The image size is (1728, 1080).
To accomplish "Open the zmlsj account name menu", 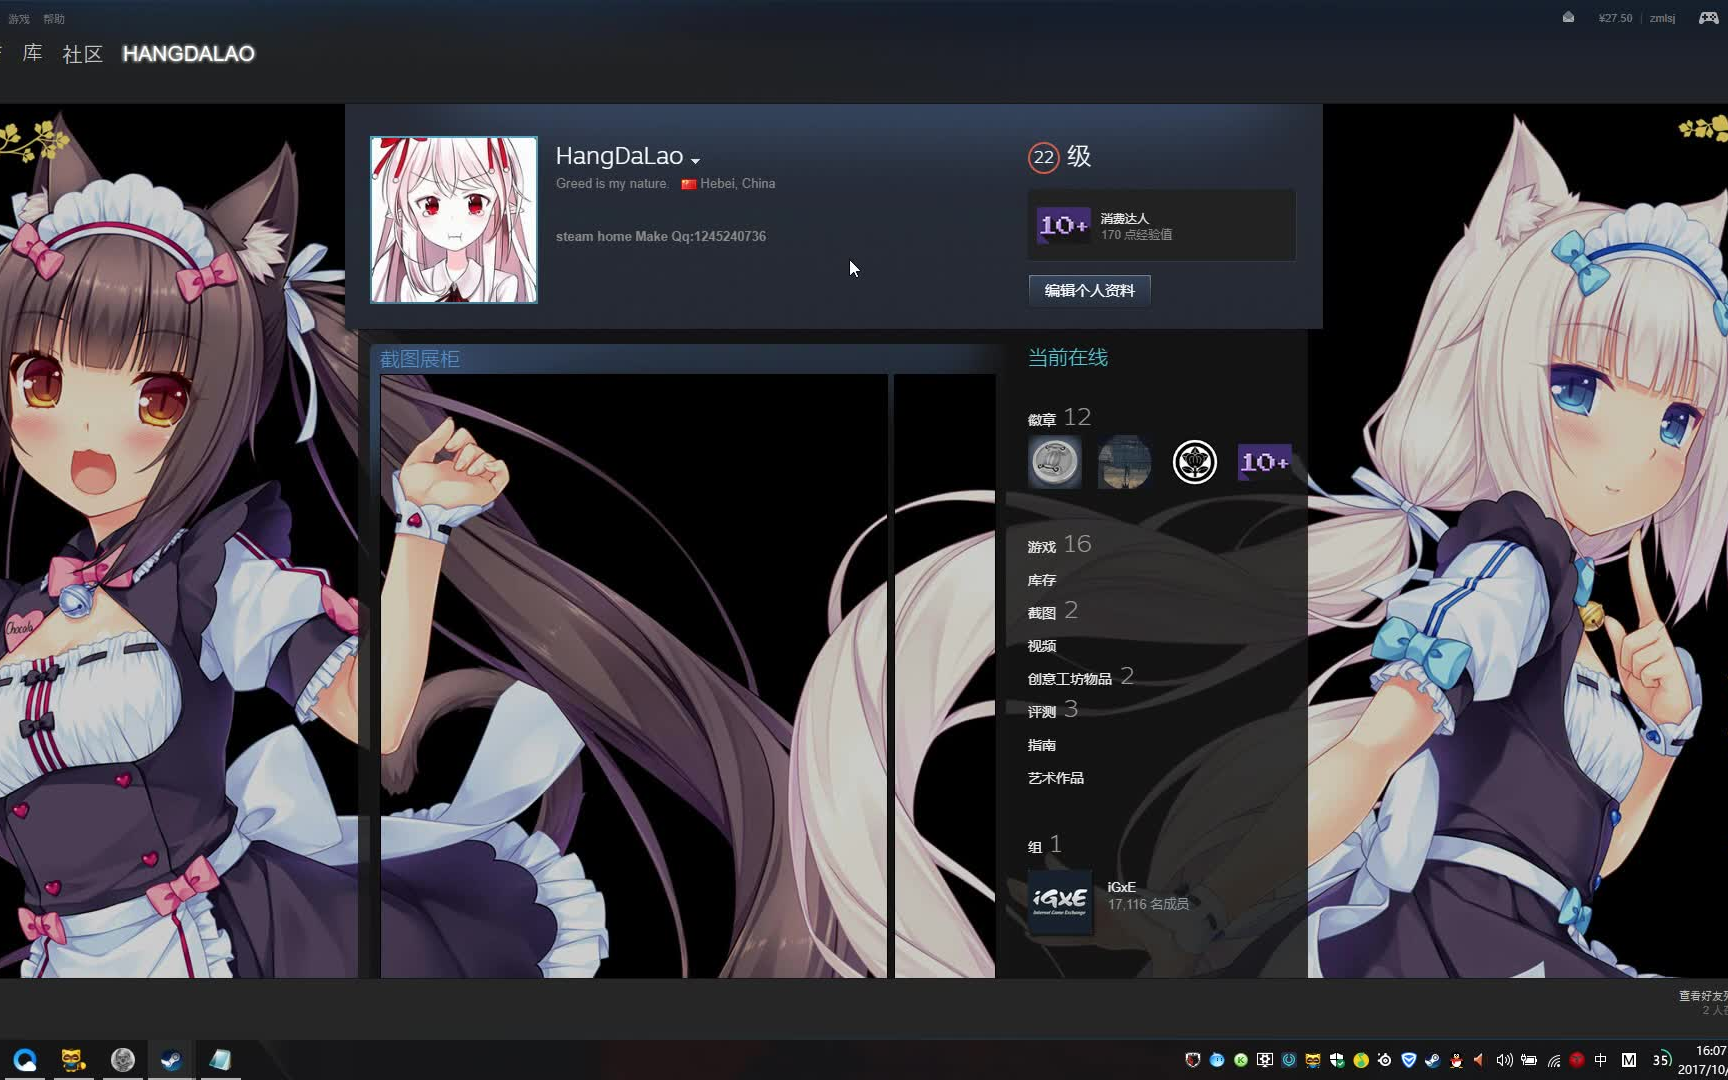I will (1662, 18).
